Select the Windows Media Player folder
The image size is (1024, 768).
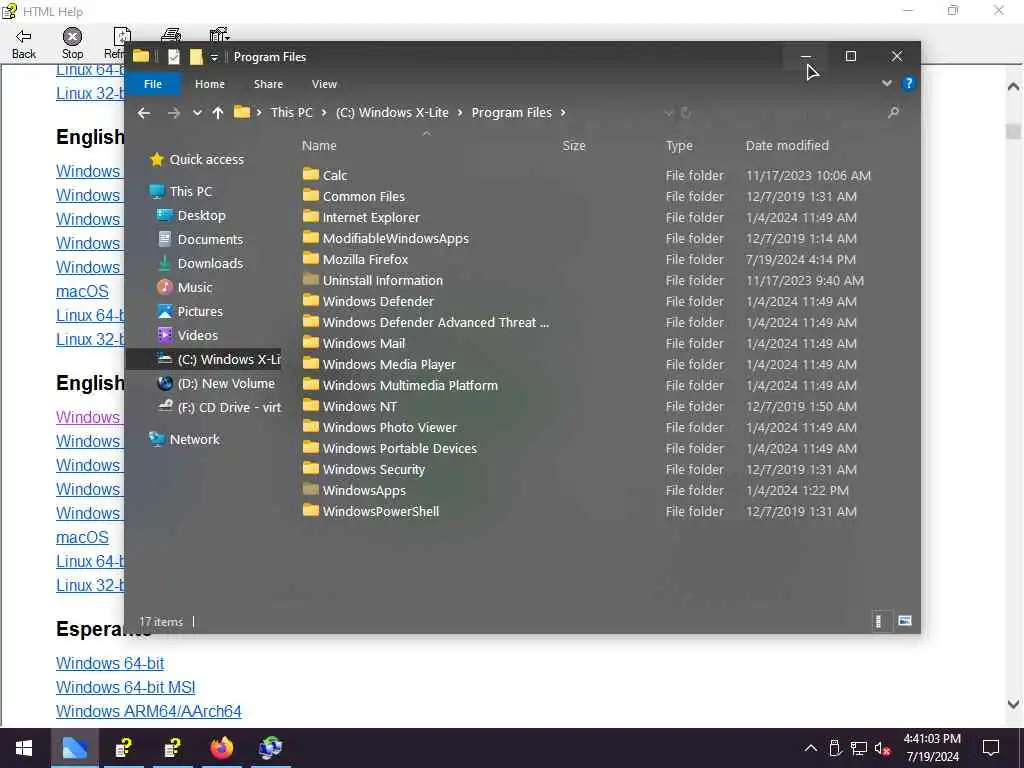389,364
